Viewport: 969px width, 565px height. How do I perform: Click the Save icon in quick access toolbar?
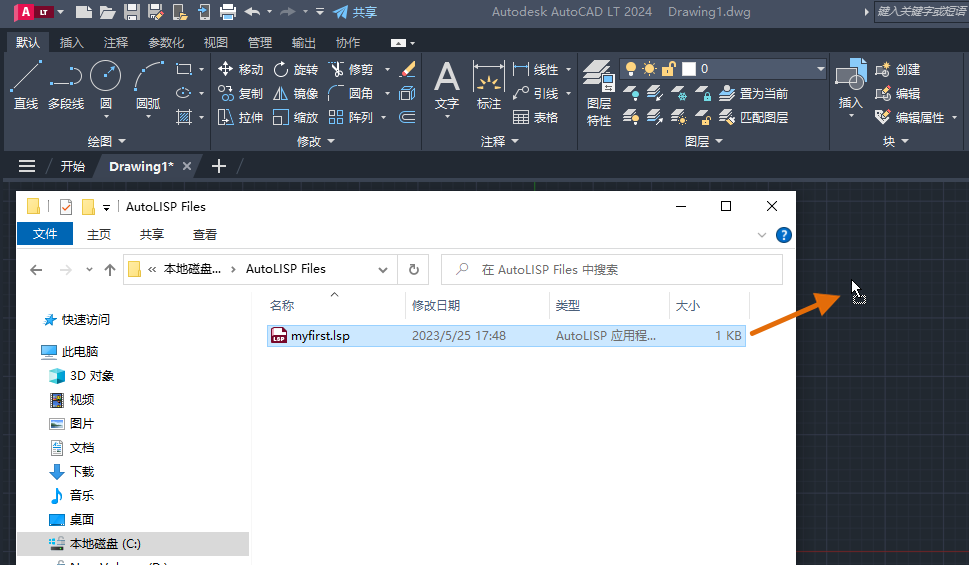coord(132,12)
